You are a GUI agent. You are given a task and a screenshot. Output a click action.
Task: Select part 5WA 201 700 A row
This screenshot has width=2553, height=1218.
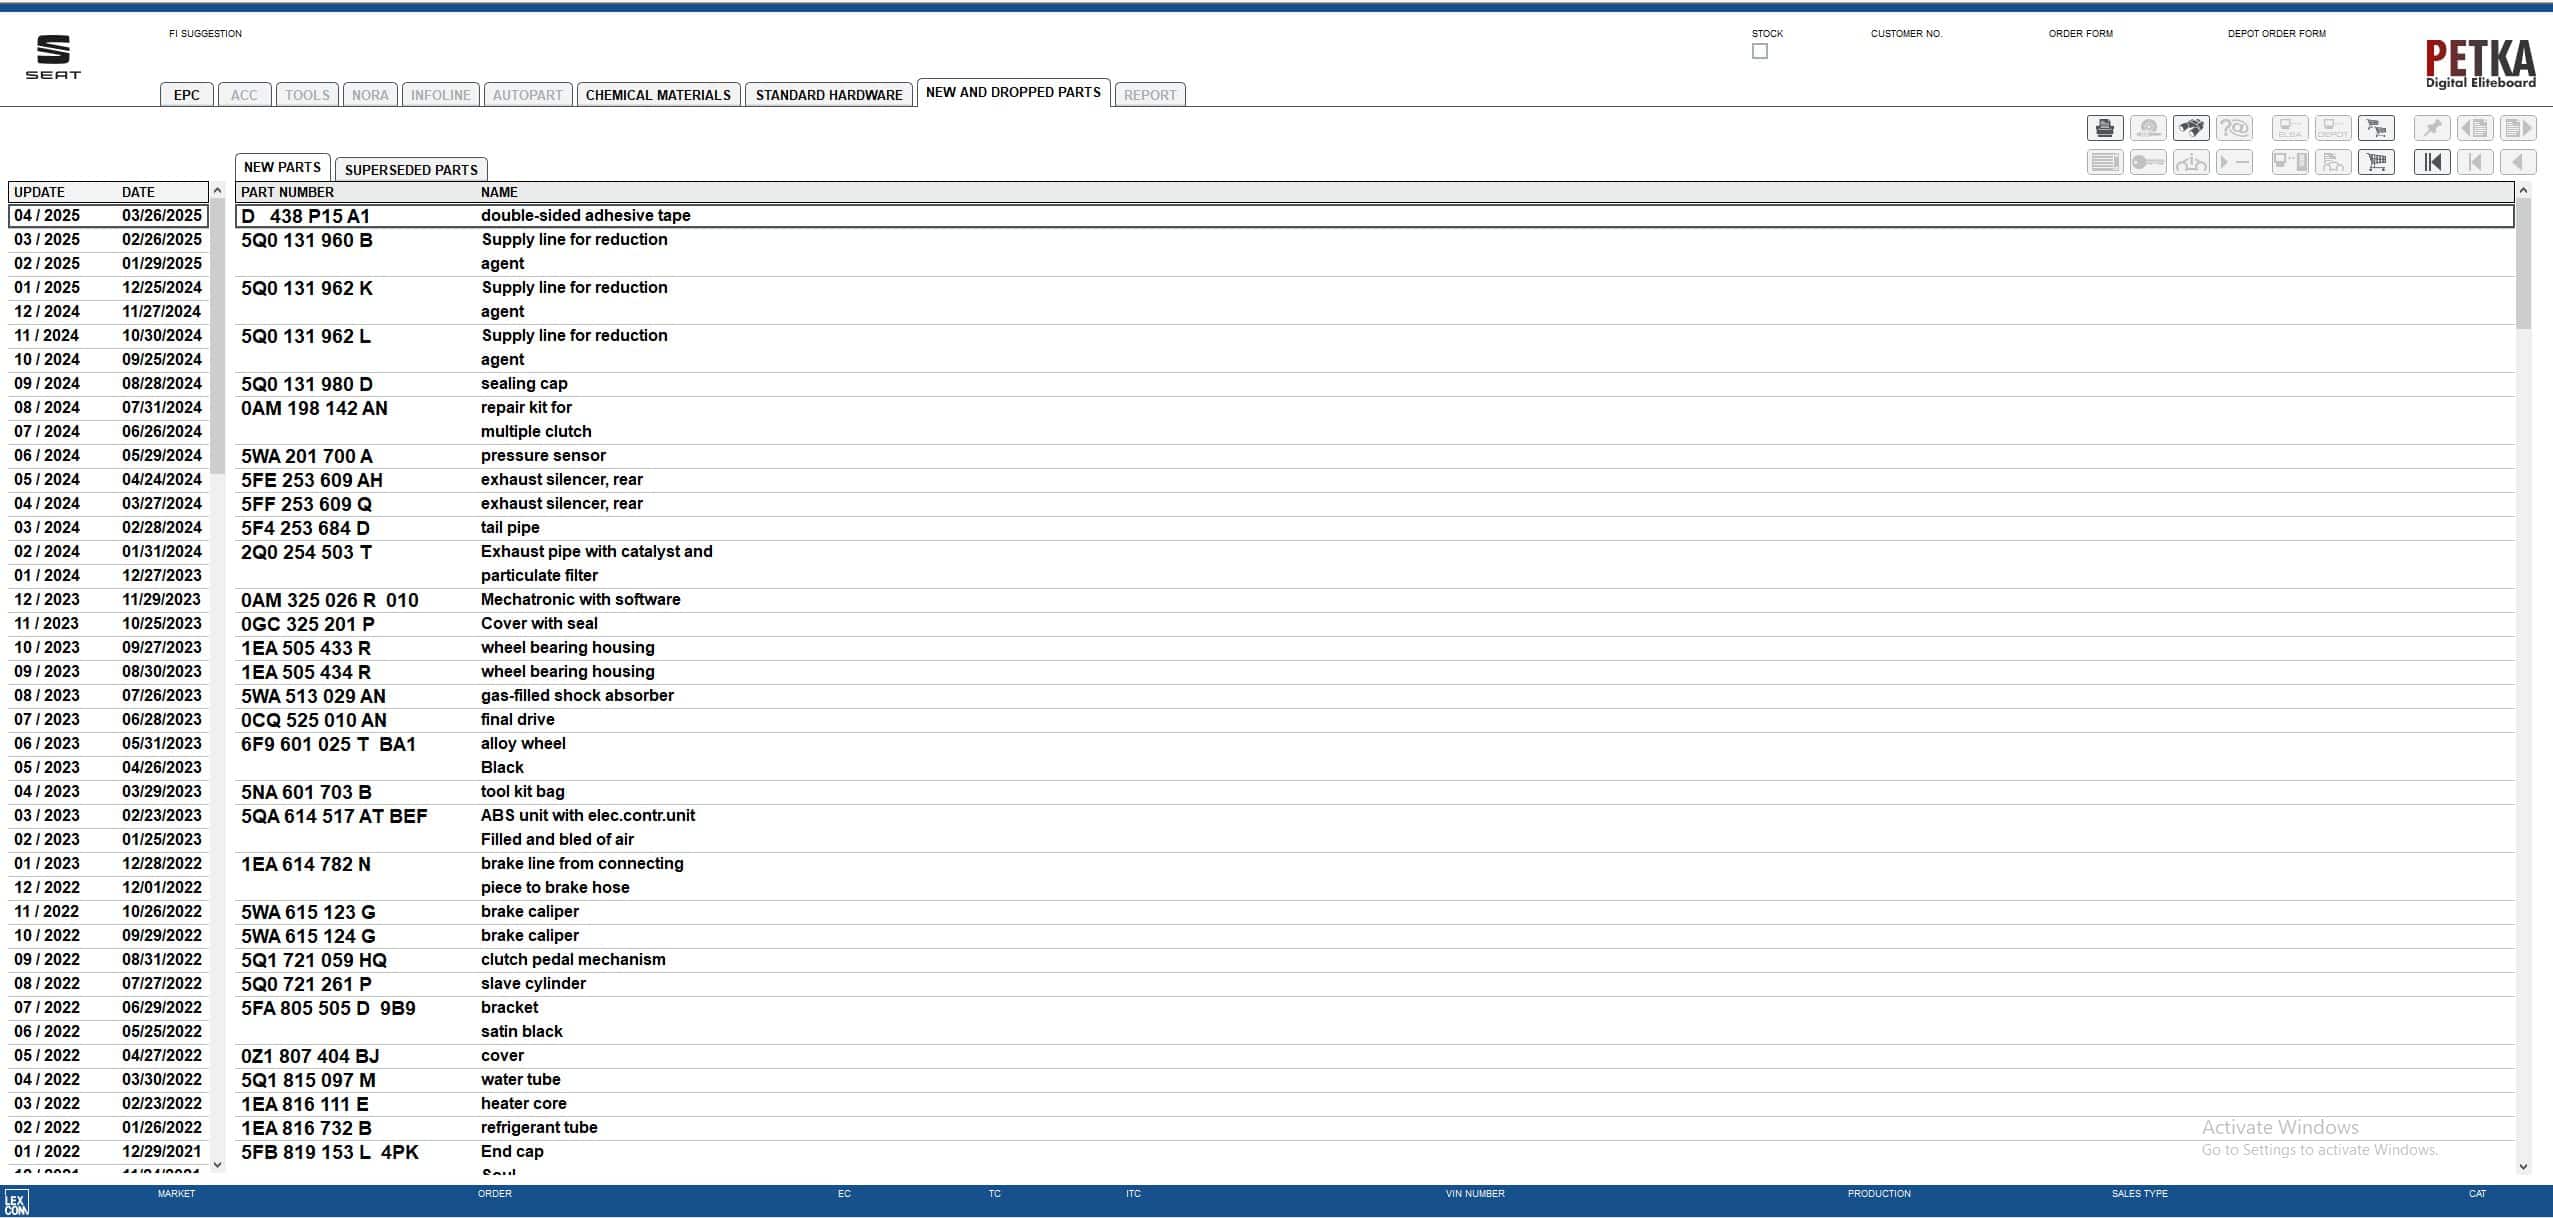(307, 457)
